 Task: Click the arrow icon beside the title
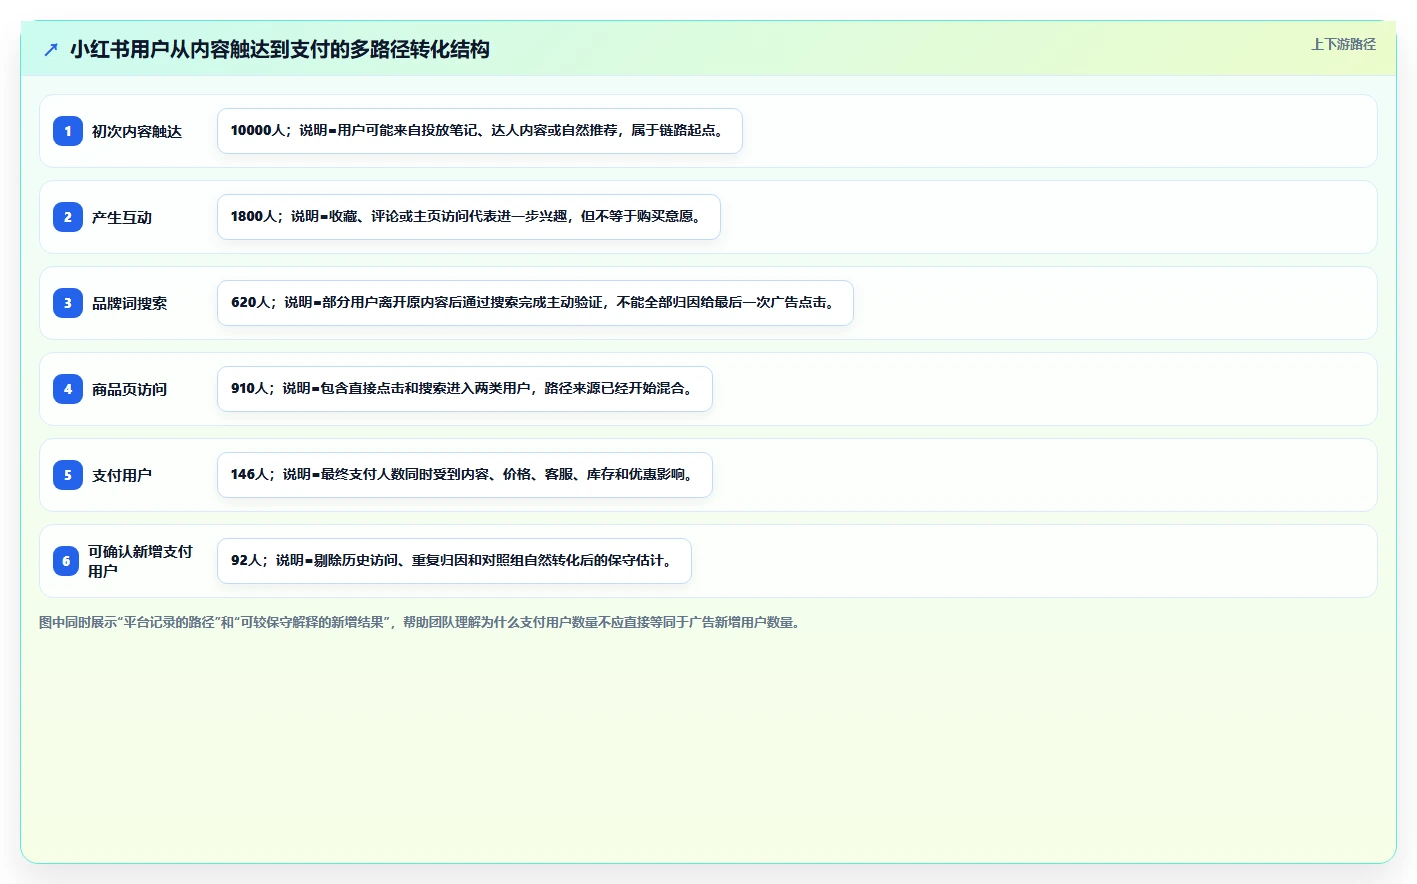[51, 49]
